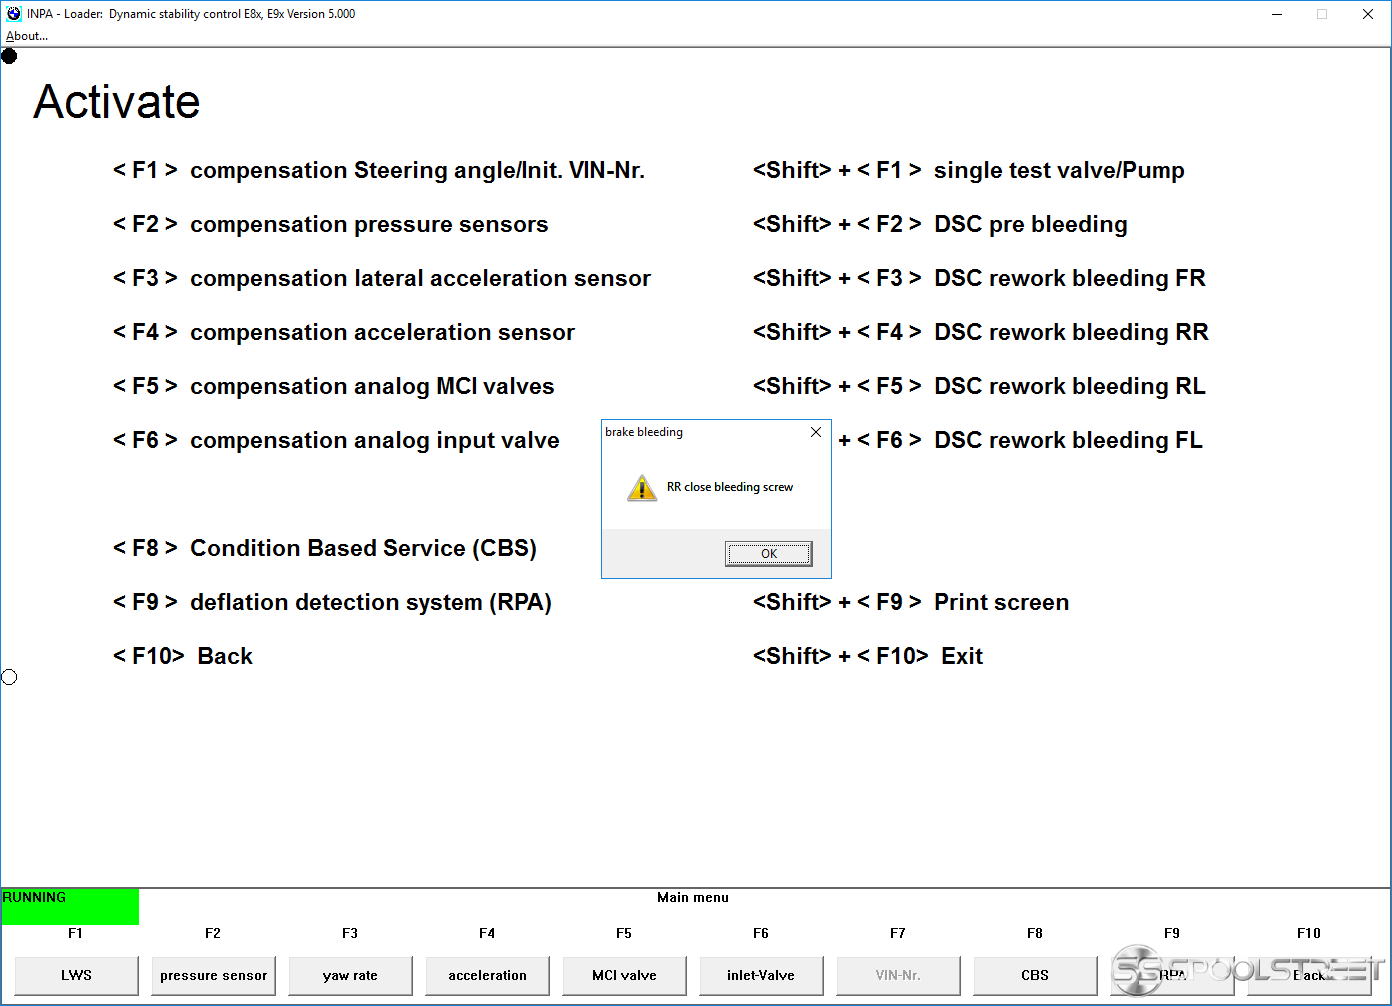Click the INPA app icon in title bar
1392x1006 pixels.
coord(13,14)
